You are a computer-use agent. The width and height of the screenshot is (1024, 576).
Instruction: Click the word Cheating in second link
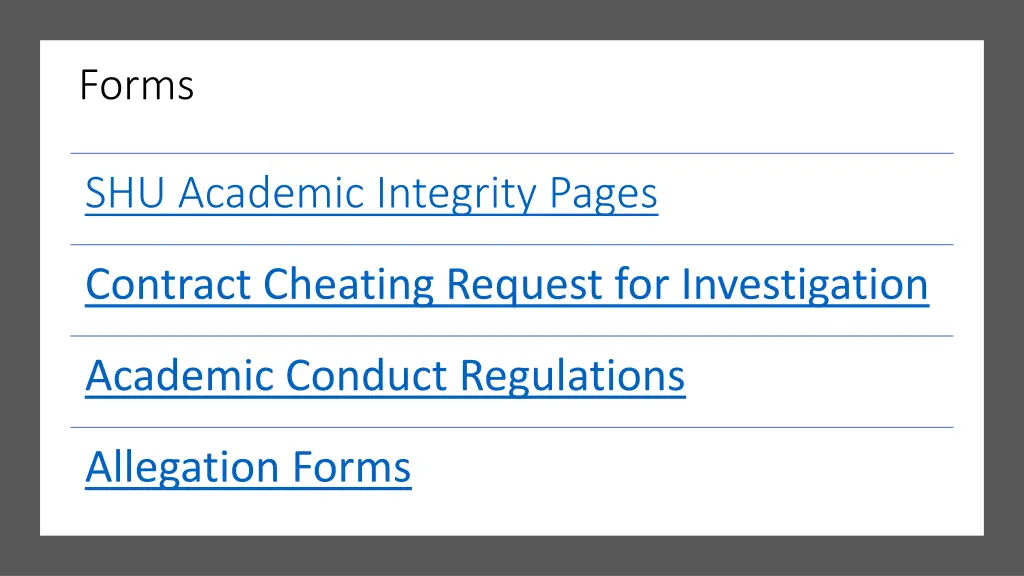[x=348, y=285]
